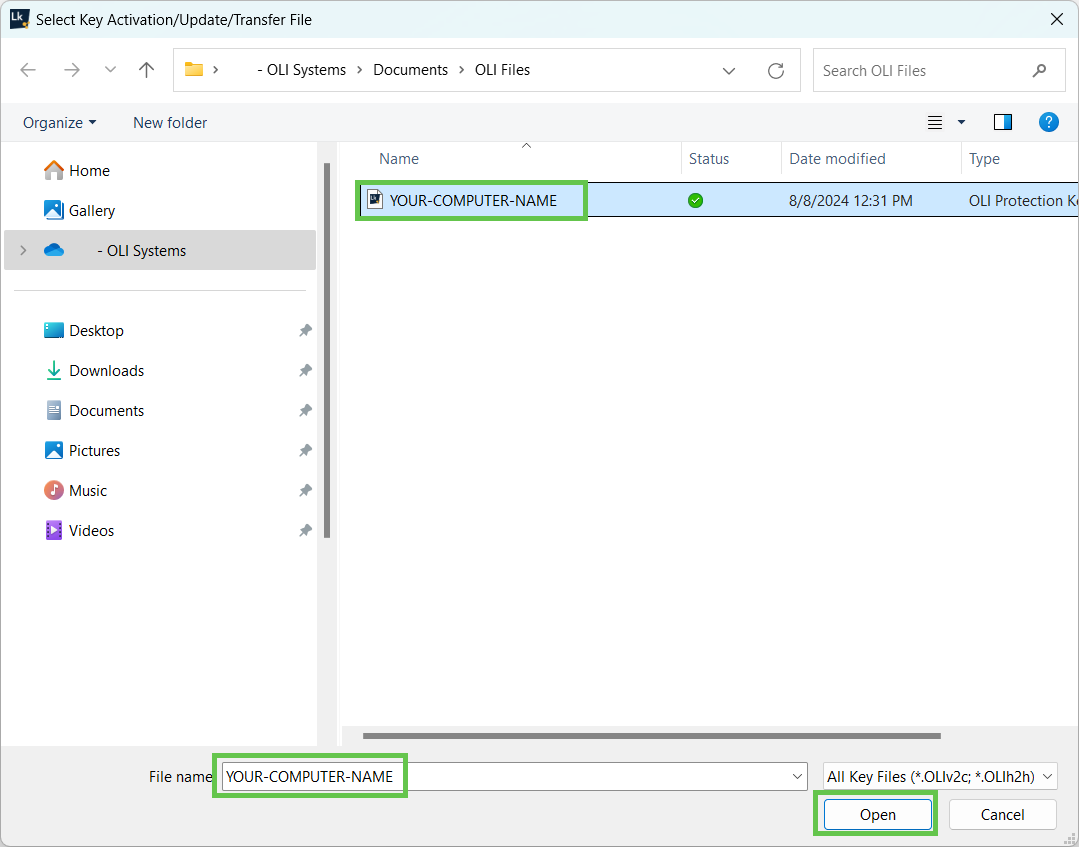This screenshot has height=847, width=1079.
Task: Click the Cancel button
Action: pyautogui.click(x=1002, y=815)
